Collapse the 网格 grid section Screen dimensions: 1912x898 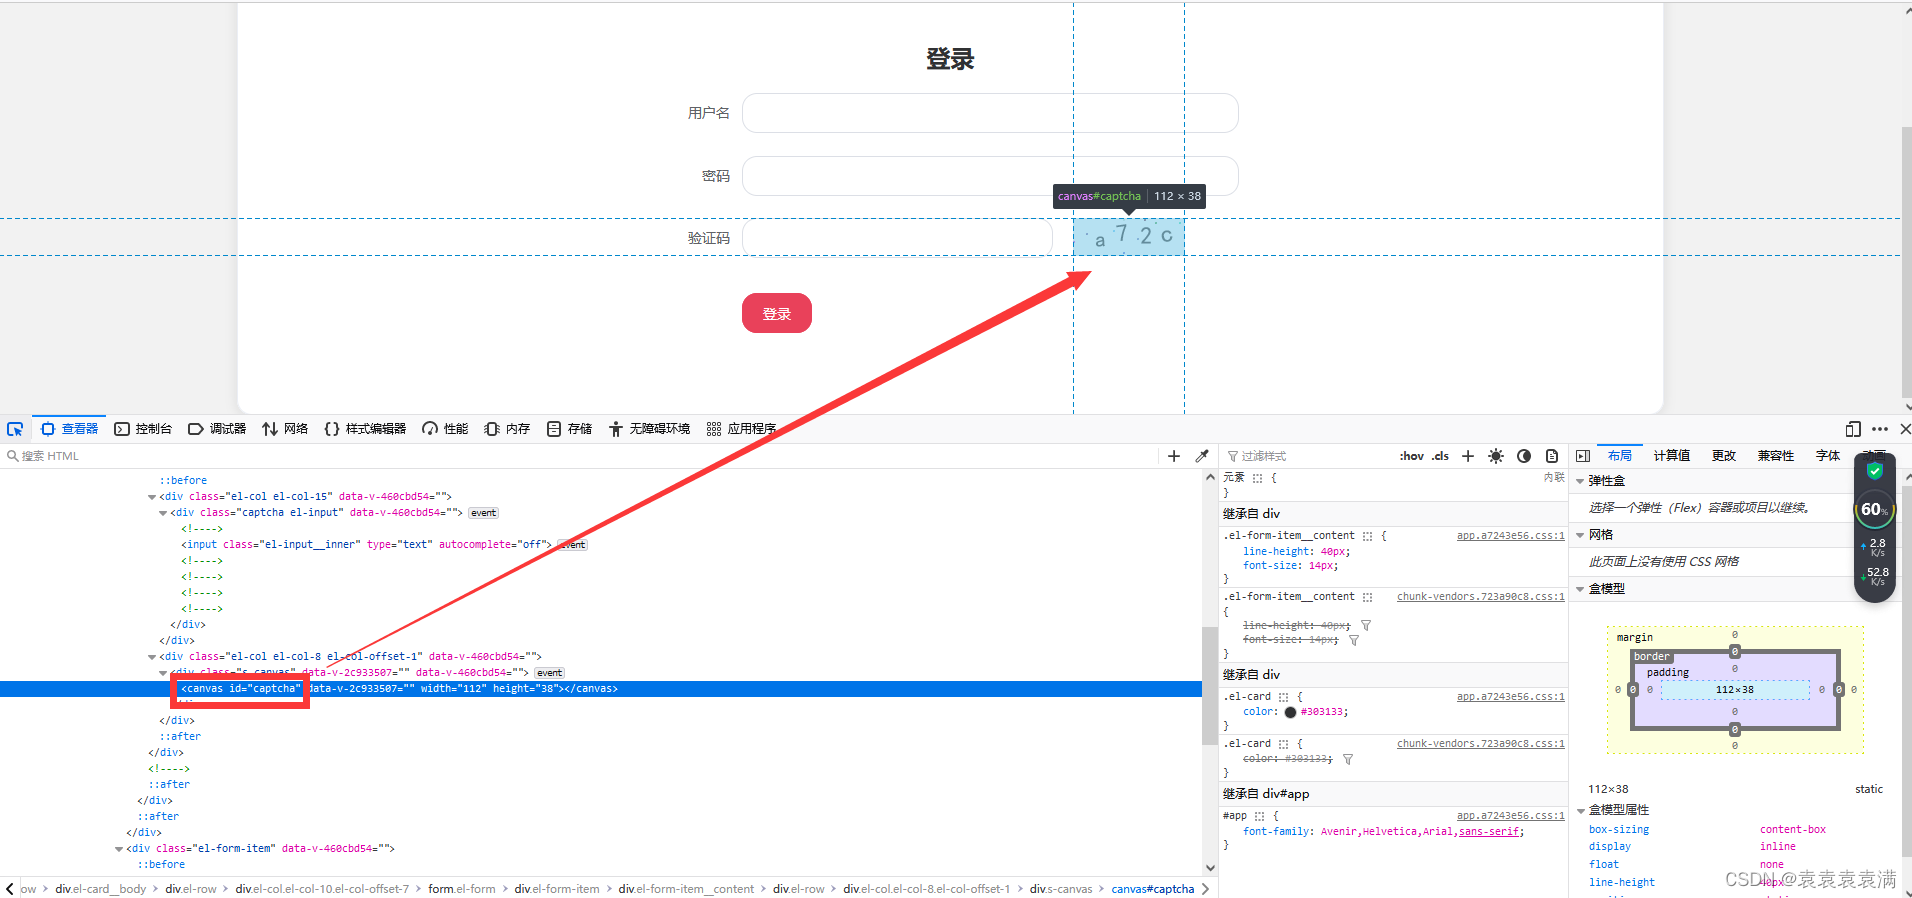tap(1580, 535)
